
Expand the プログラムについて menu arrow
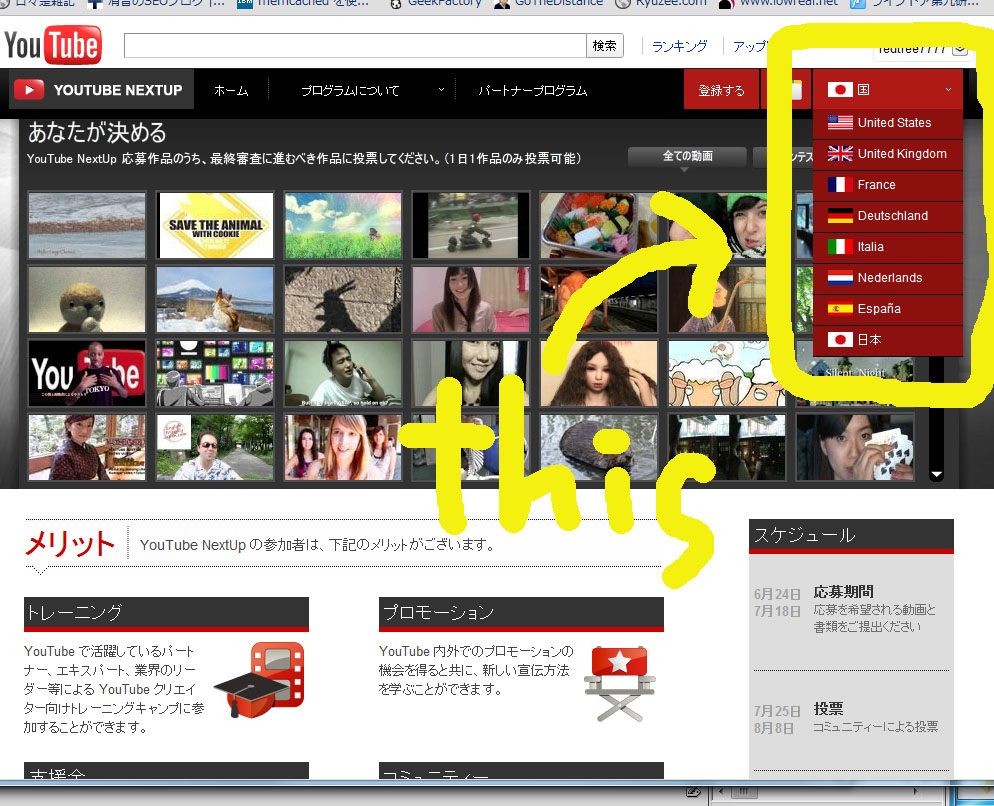point(441,90)
